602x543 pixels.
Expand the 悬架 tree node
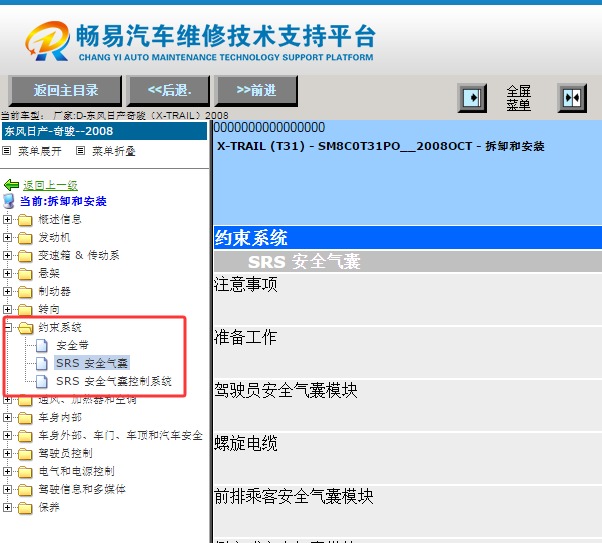click(7, 273)
